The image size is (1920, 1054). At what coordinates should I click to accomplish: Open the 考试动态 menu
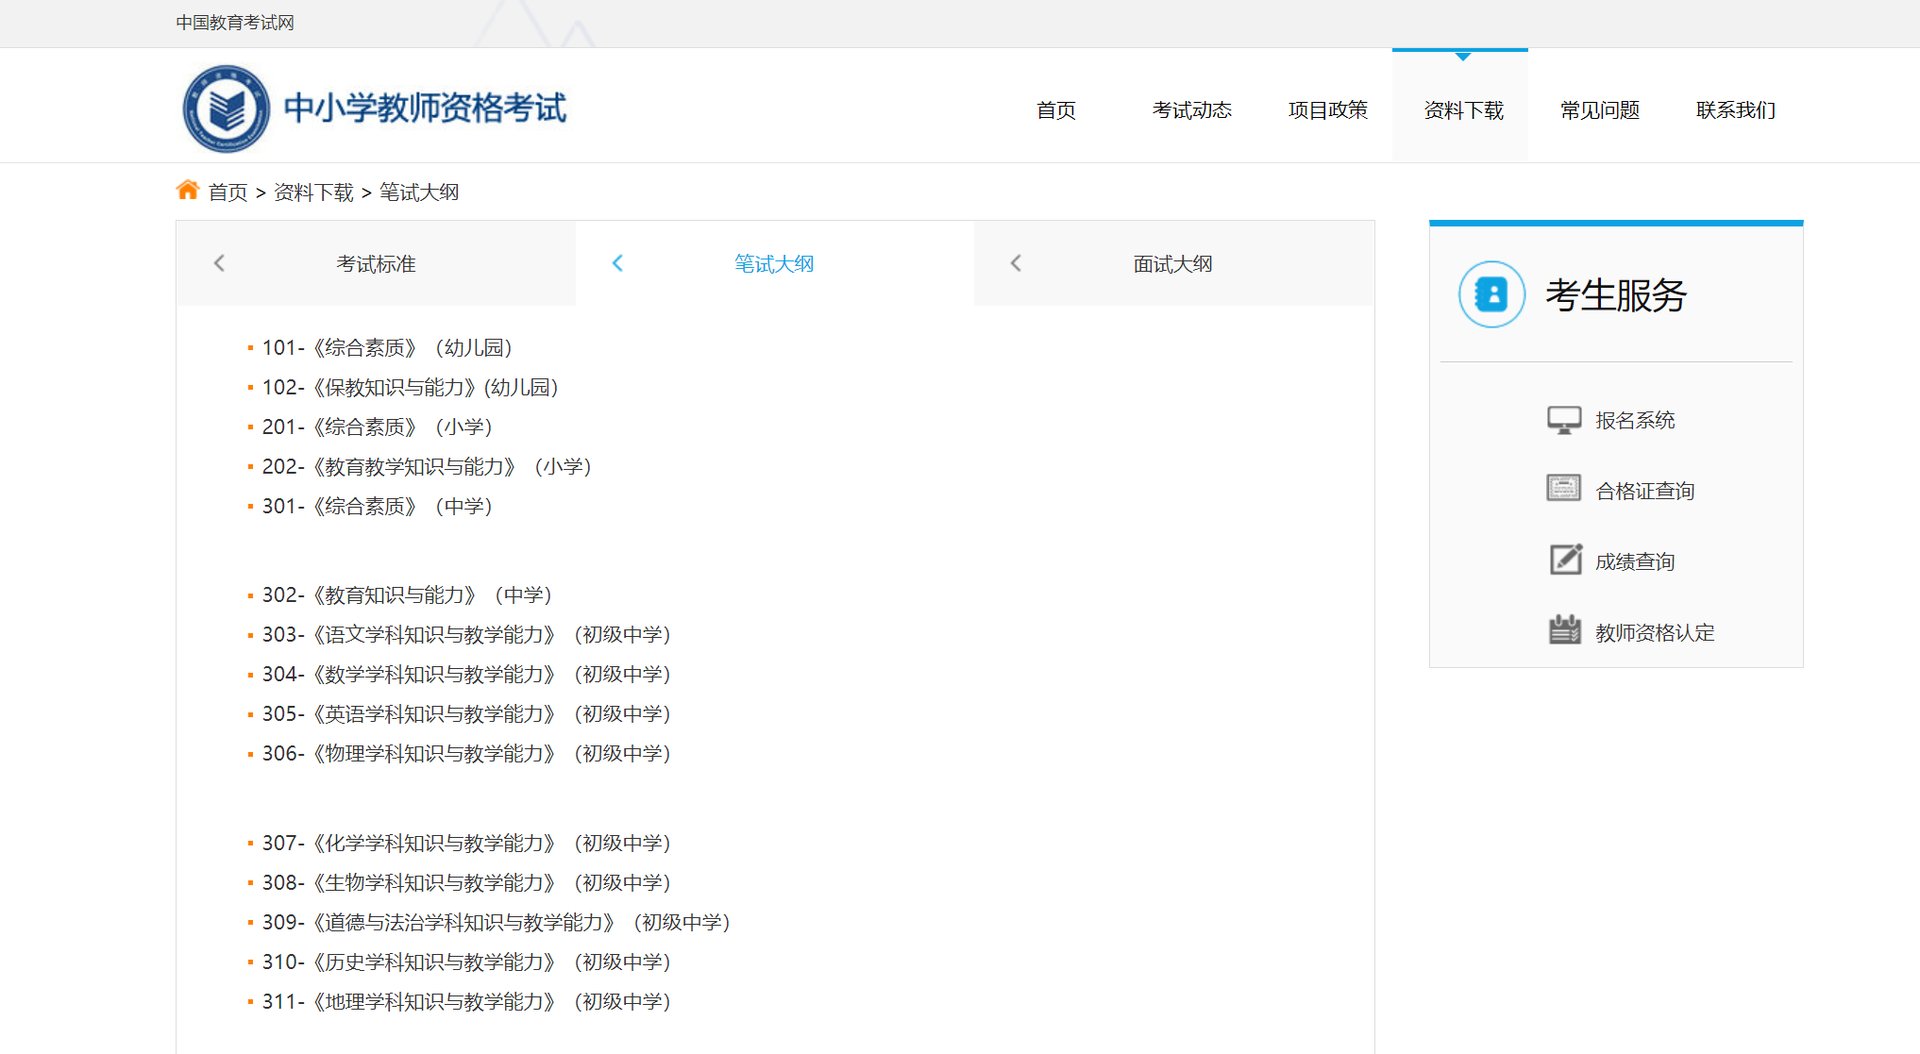coord(1193,110)
